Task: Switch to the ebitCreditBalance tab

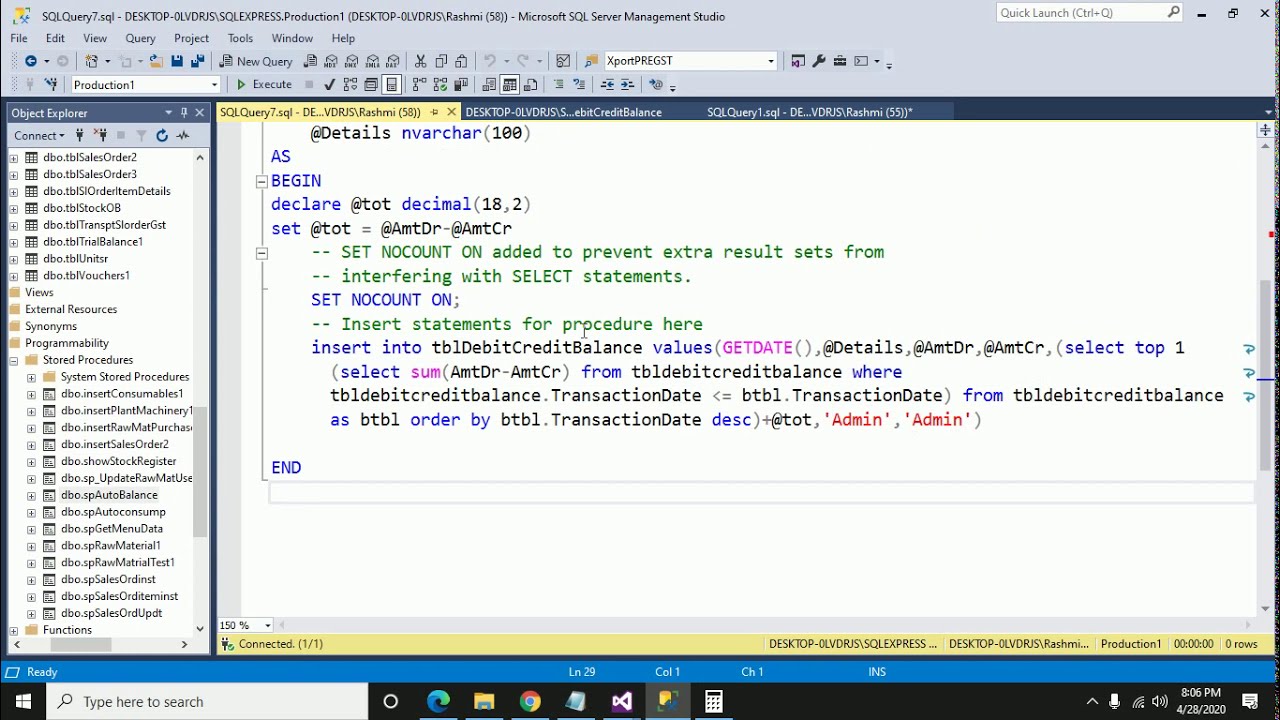Action: (563, 112)
